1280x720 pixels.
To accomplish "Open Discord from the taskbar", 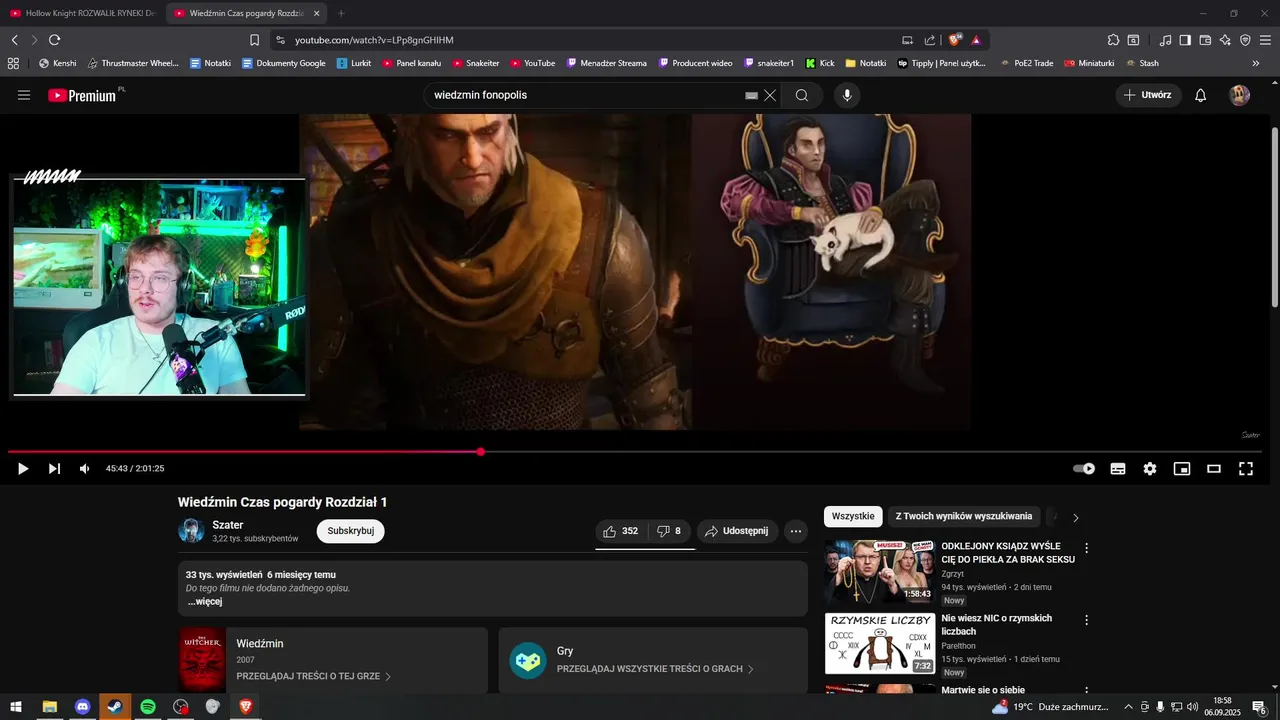I will (82, 707).
